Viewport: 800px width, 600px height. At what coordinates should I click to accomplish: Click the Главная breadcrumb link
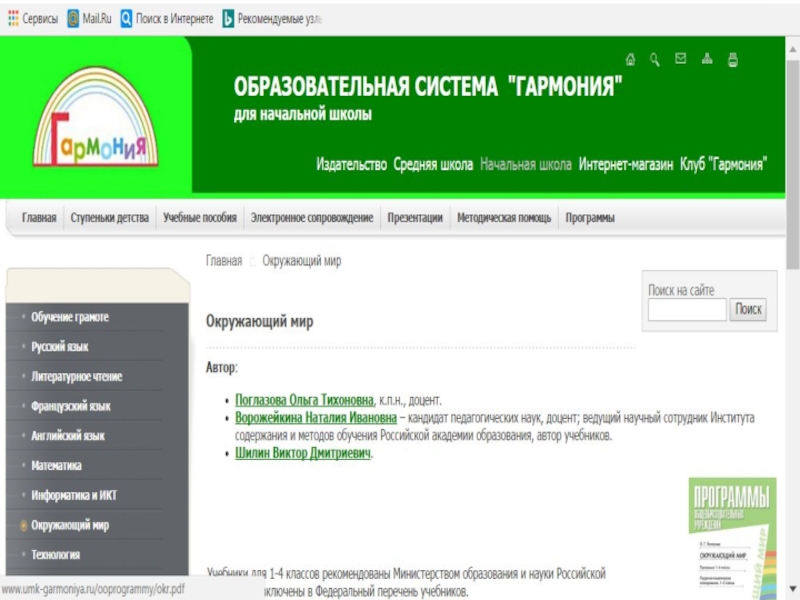coord(224,261)
